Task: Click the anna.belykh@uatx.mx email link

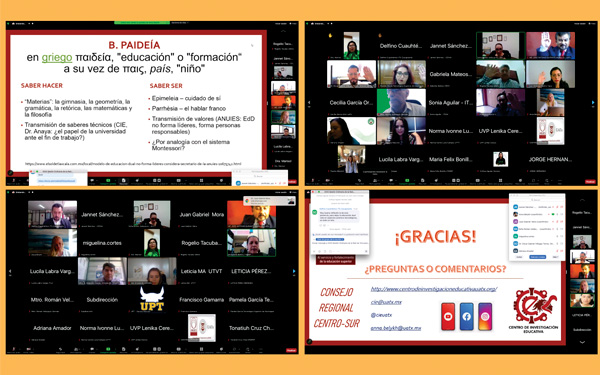Action: pyautogui.click(x=396, y=328)
